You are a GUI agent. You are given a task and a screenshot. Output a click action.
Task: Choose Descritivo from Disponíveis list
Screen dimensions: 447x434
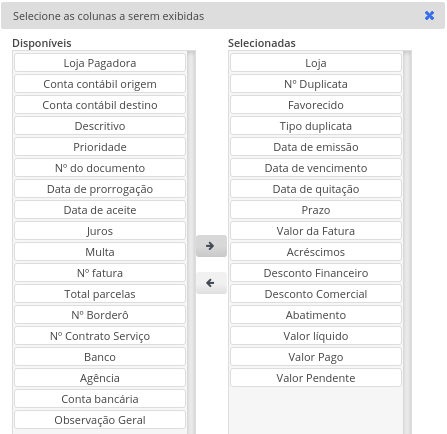coord(100,126)
